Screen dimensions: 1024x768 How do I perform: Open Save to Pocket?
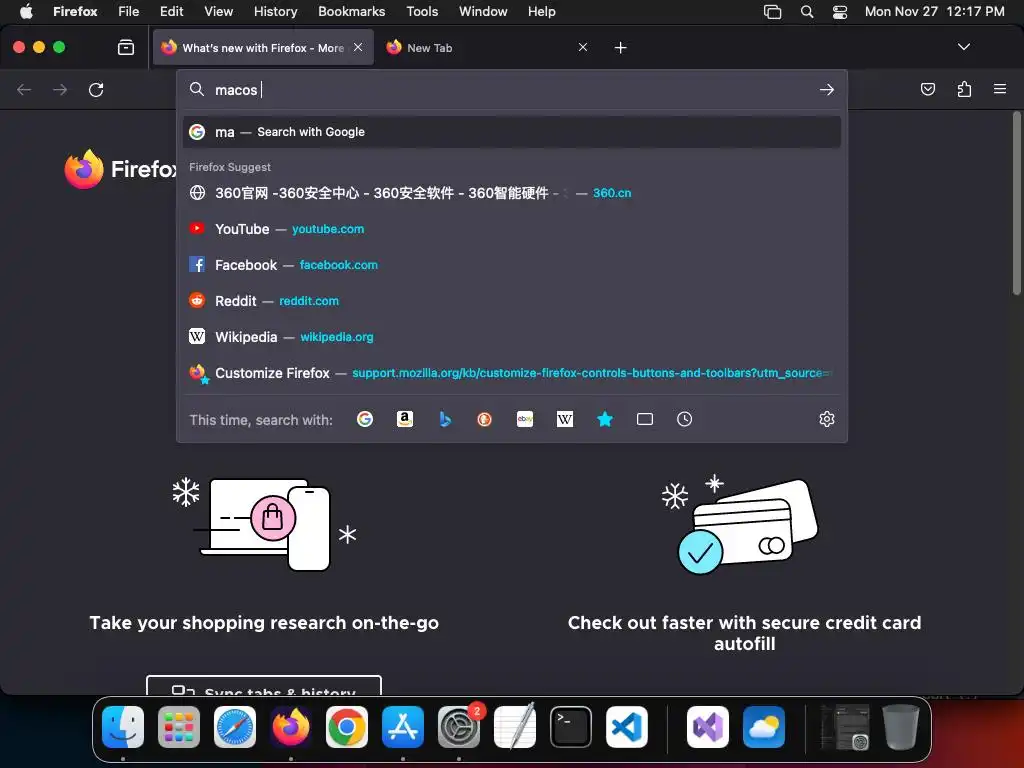[927, 89]
